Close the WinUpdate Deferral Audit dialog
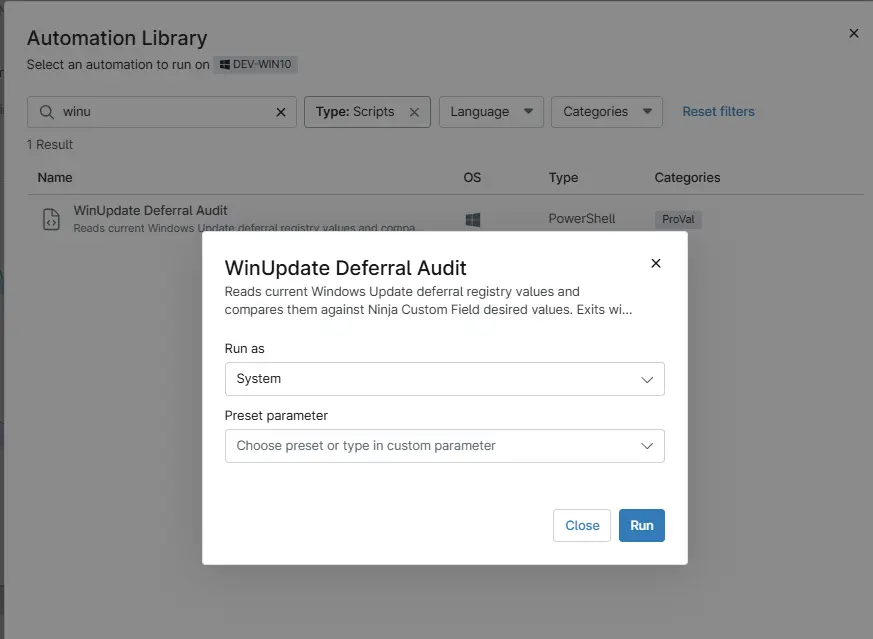This screenshot has width=873, height=639. pos(656,263)
